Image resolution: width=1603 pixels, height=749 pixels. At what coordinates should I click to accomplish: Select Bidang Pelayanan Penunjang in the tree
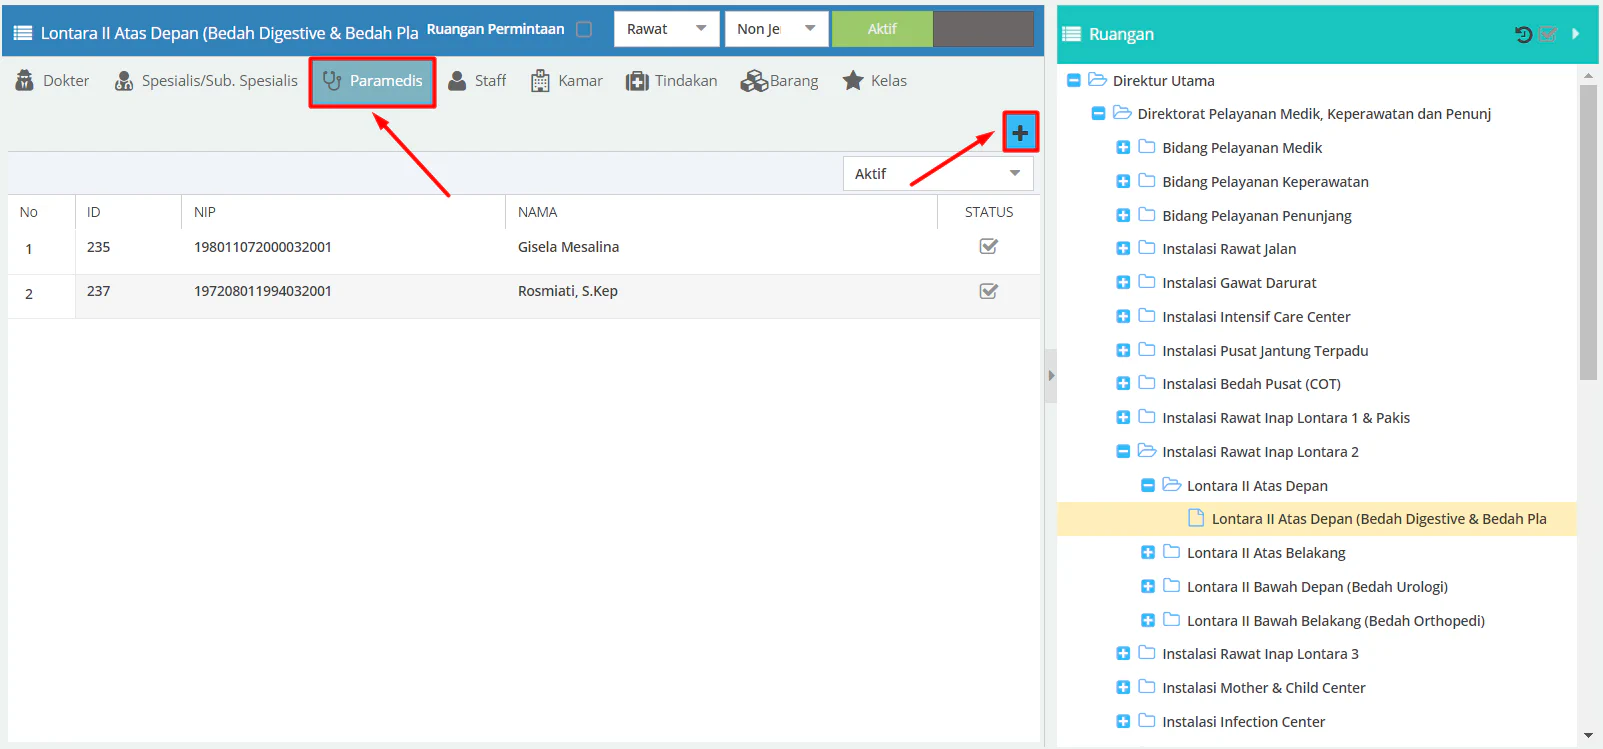[x=1257, y=216]
